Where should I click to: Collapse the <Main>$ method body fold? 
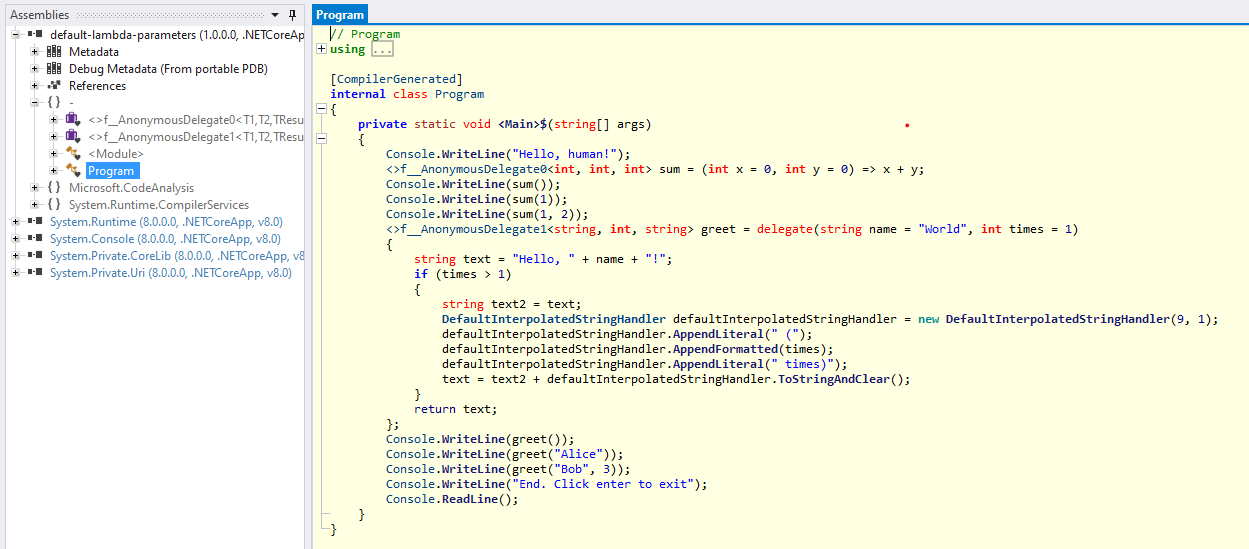point(321,139)
